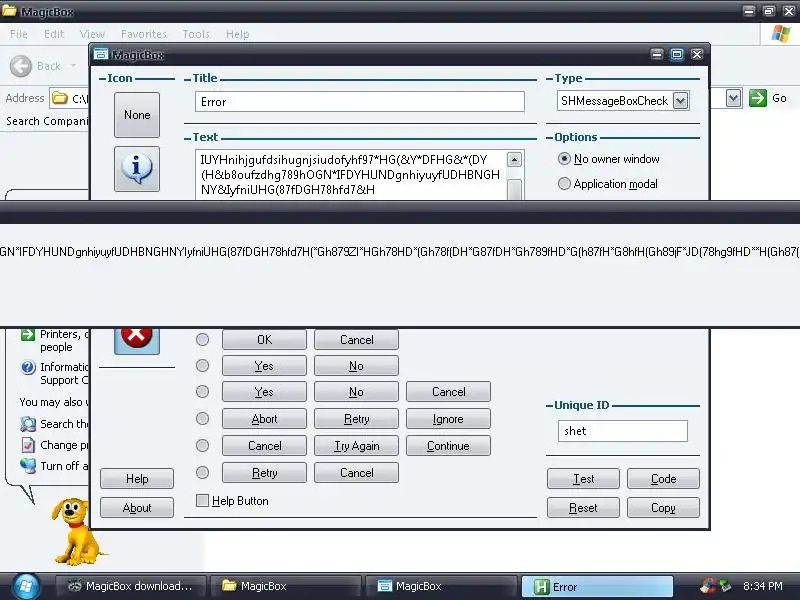This screenshot has height=600, width=800.
Task: Click the Continue sample button
Action: tap(448, 446)
